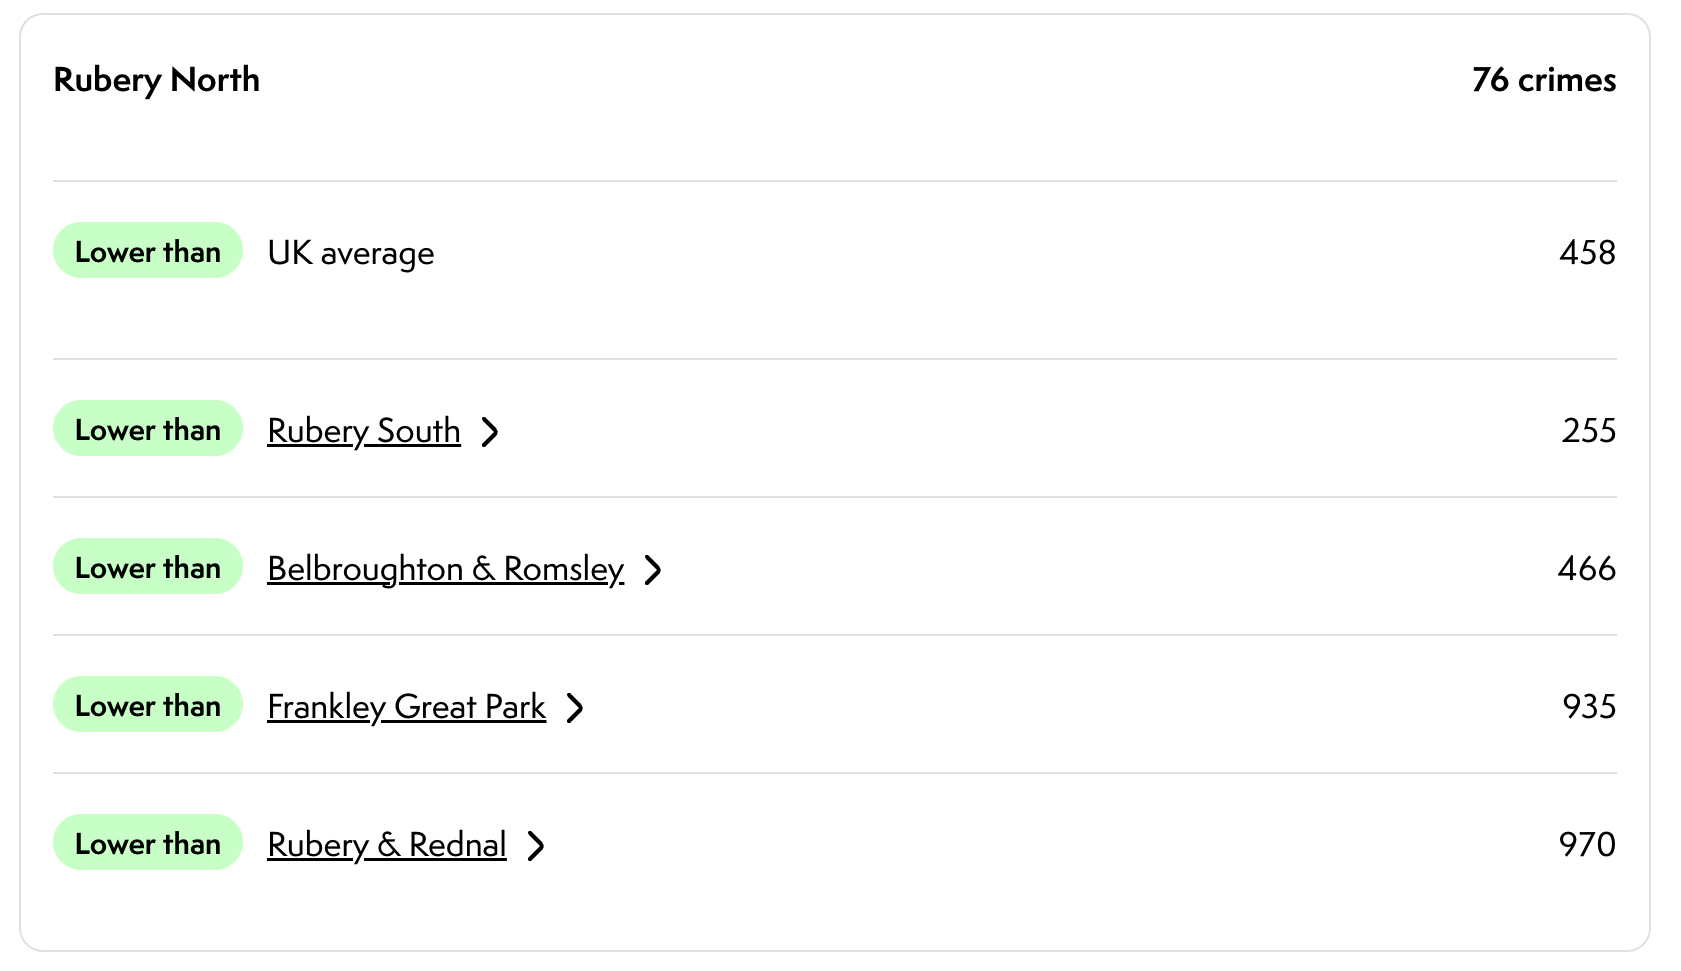Click the Lower than badge for Rubery & Rednal

(148, 843)
